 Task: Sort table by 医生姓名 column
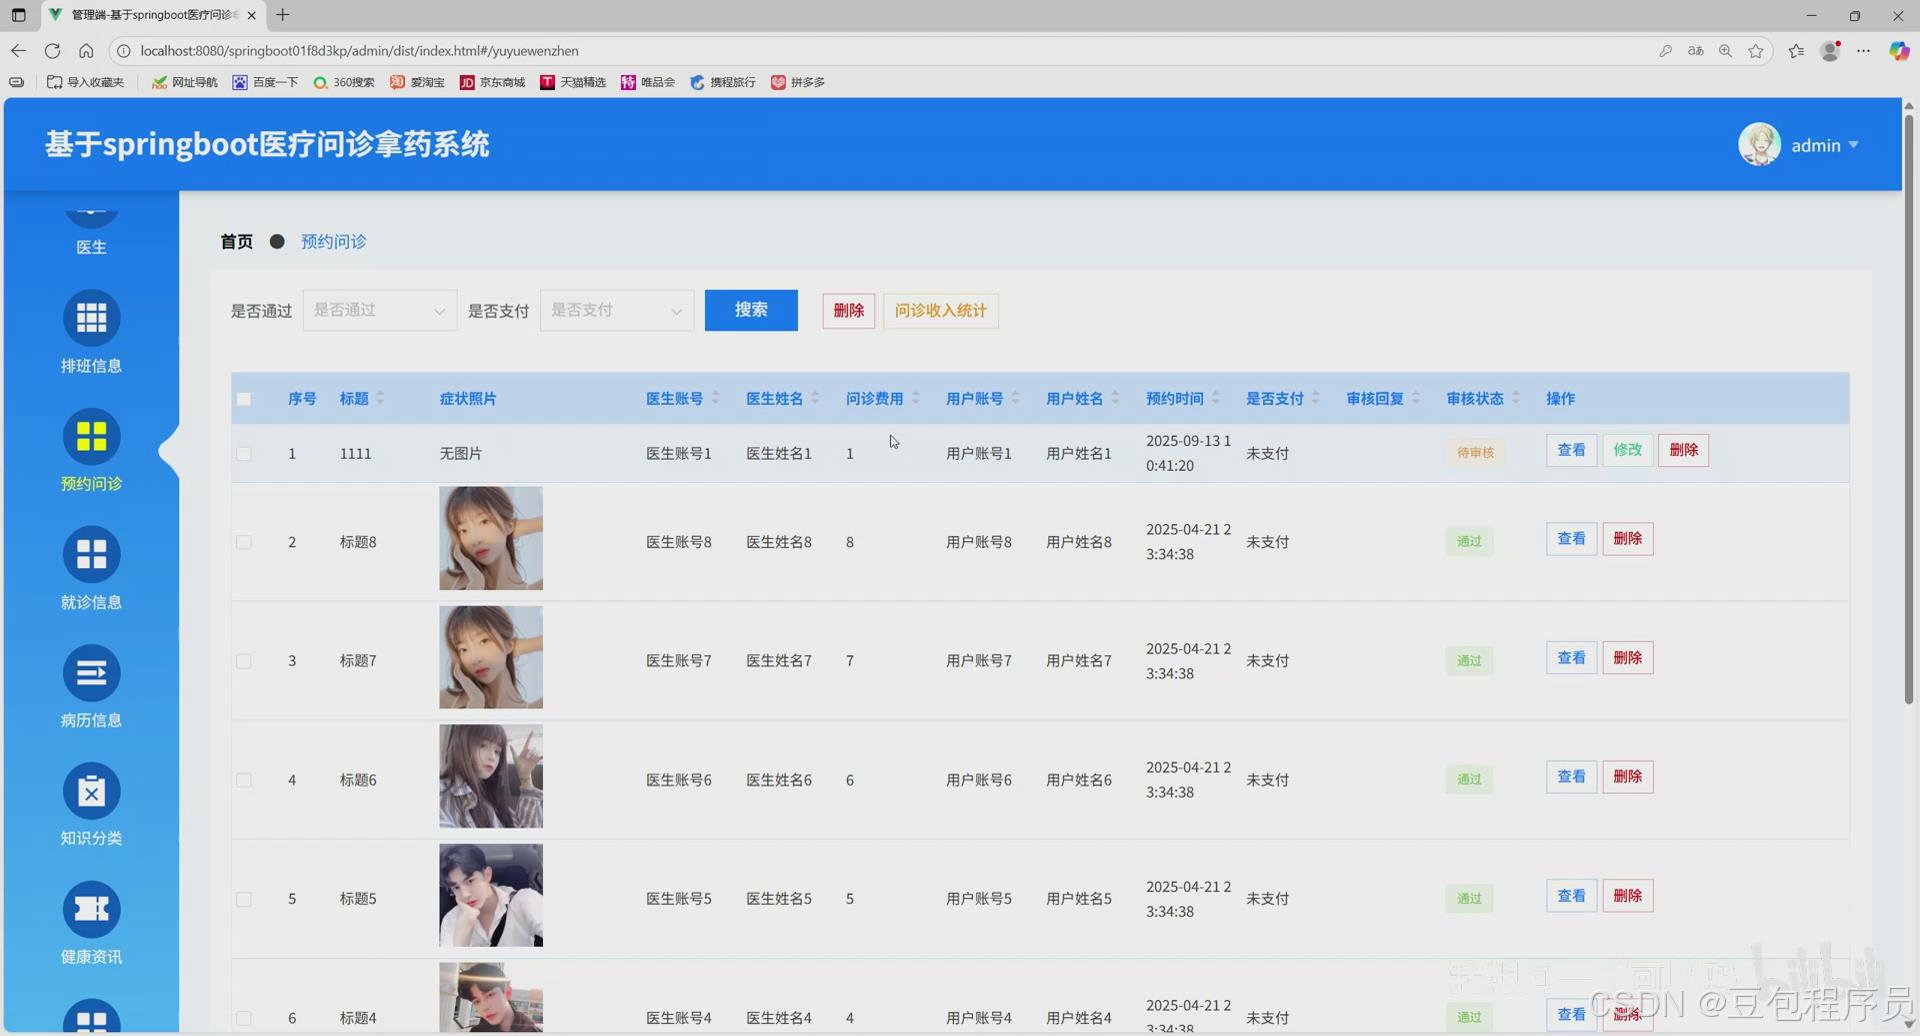coord(815,398)
